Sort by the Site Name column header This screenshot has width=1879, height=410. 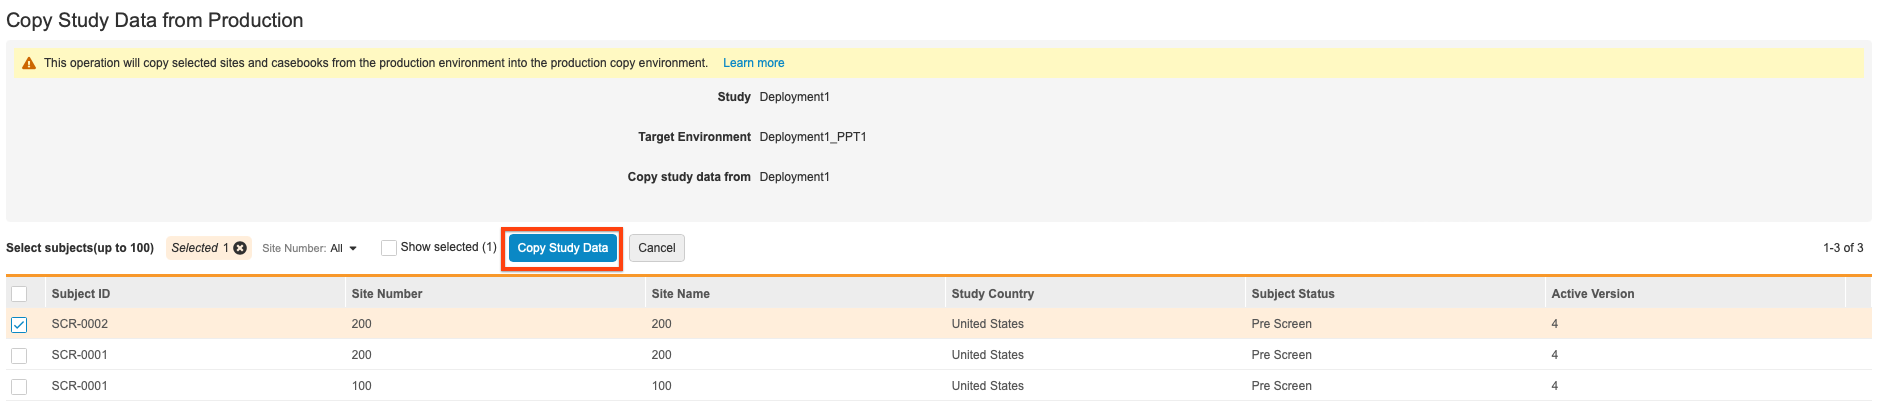pyautogui.click(x=680, y=294)
